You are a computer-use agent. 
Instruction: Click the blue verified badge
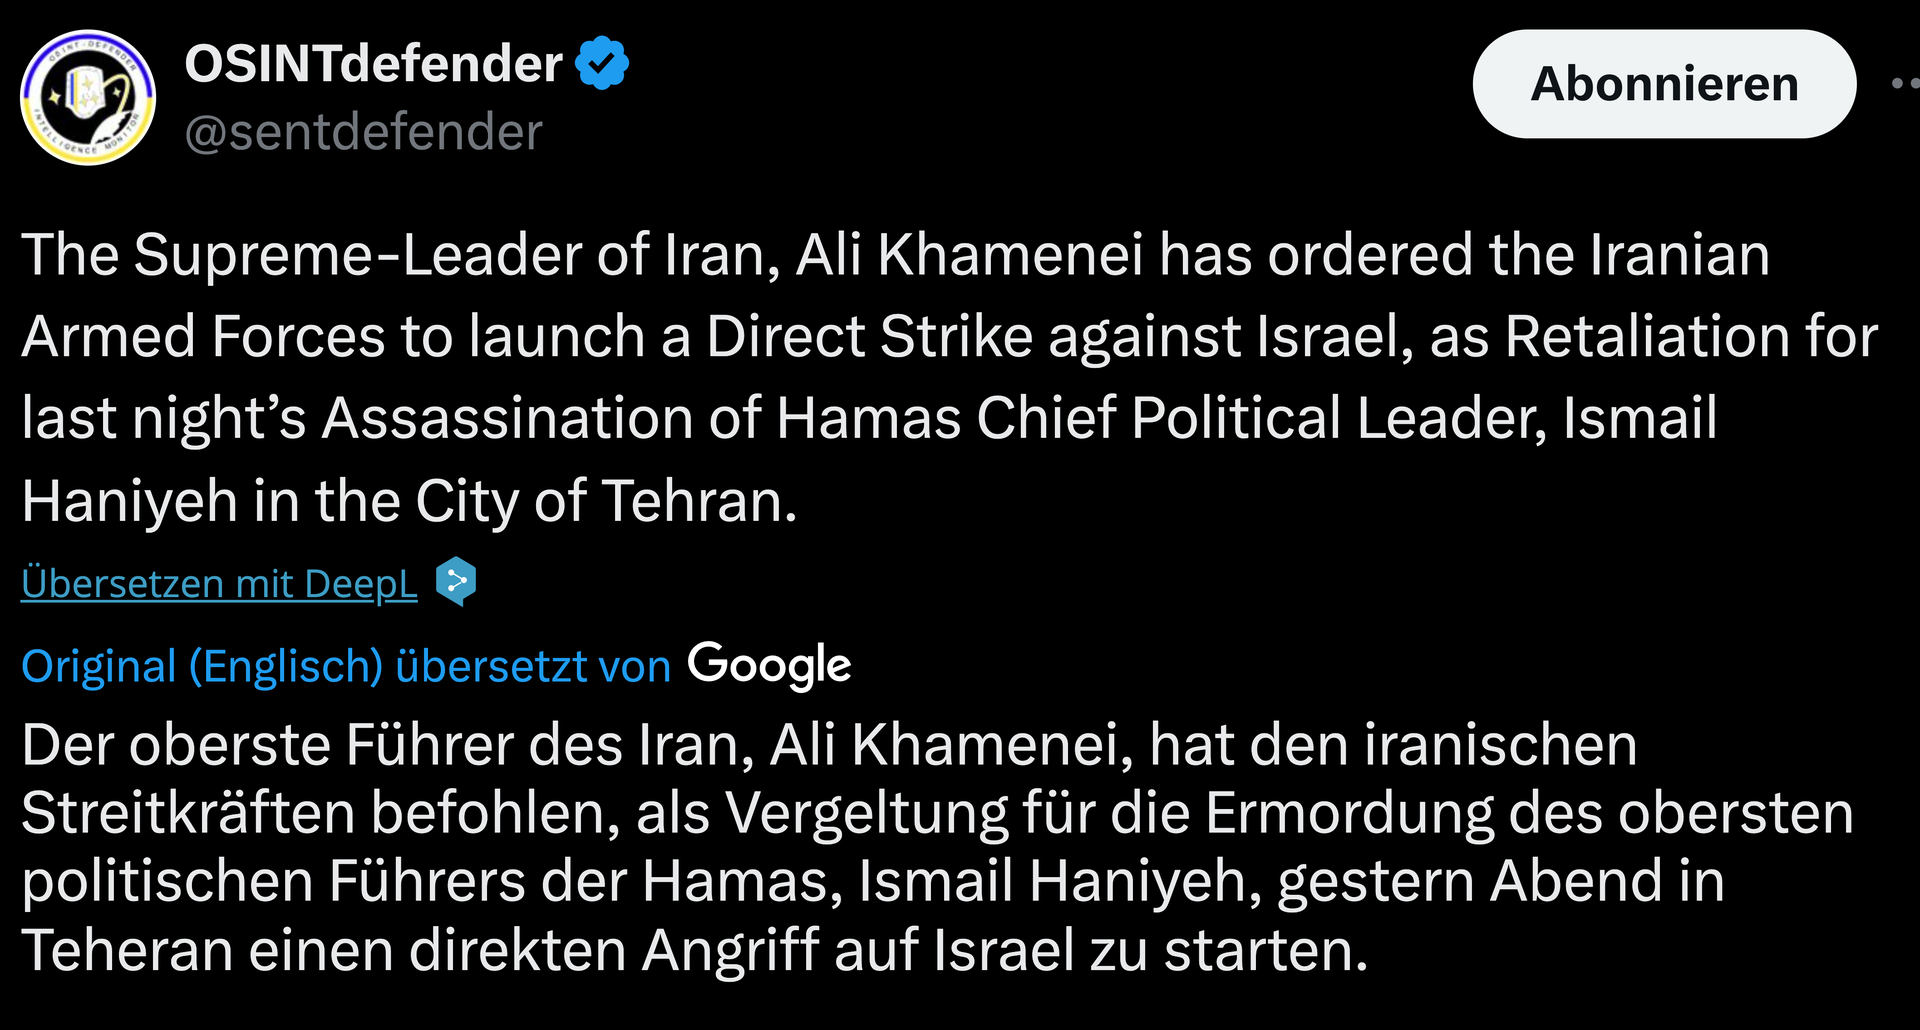602,63
